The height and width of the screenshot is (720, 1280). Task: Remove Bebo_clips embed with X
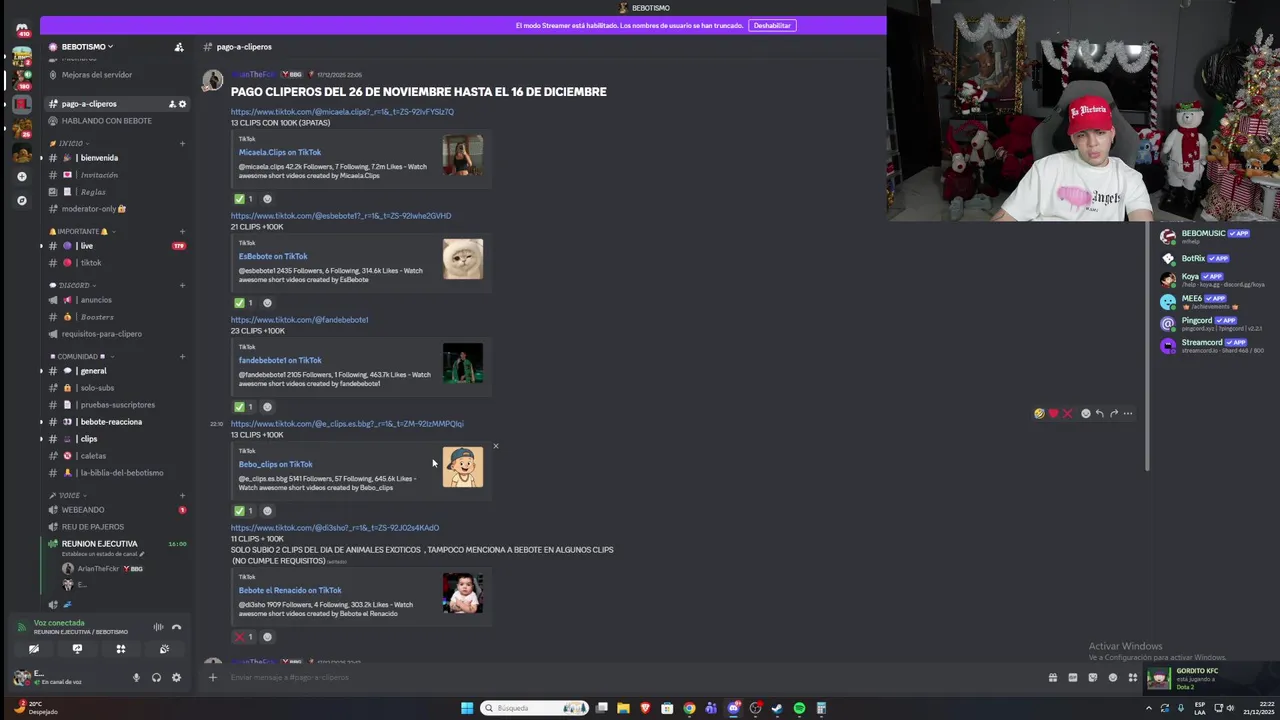coord(495,446)
